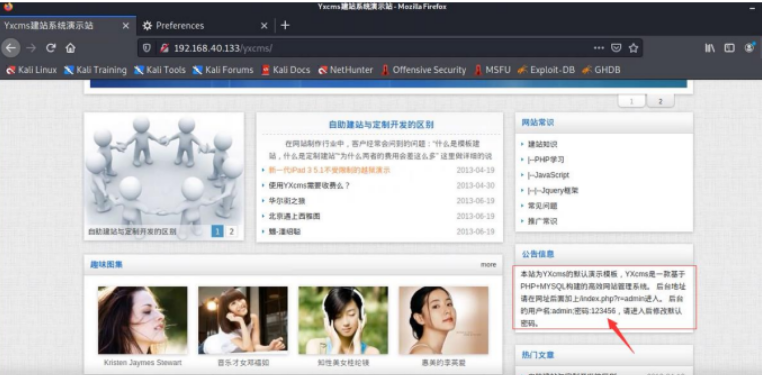
Task: Open the Kali Docs bookmark
Action: [286, 70]
